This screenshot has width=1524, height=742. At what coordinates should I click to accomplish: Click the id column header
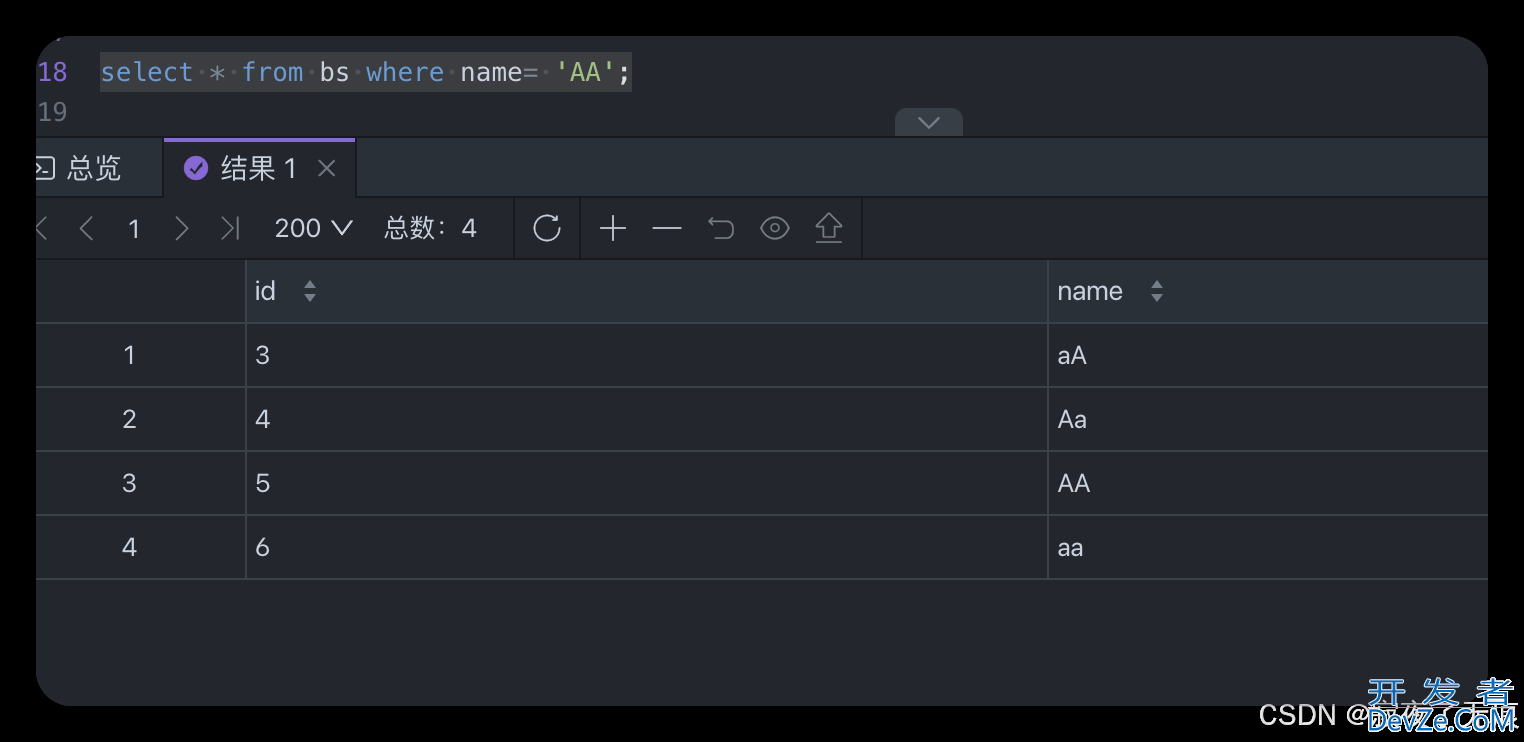647,291
